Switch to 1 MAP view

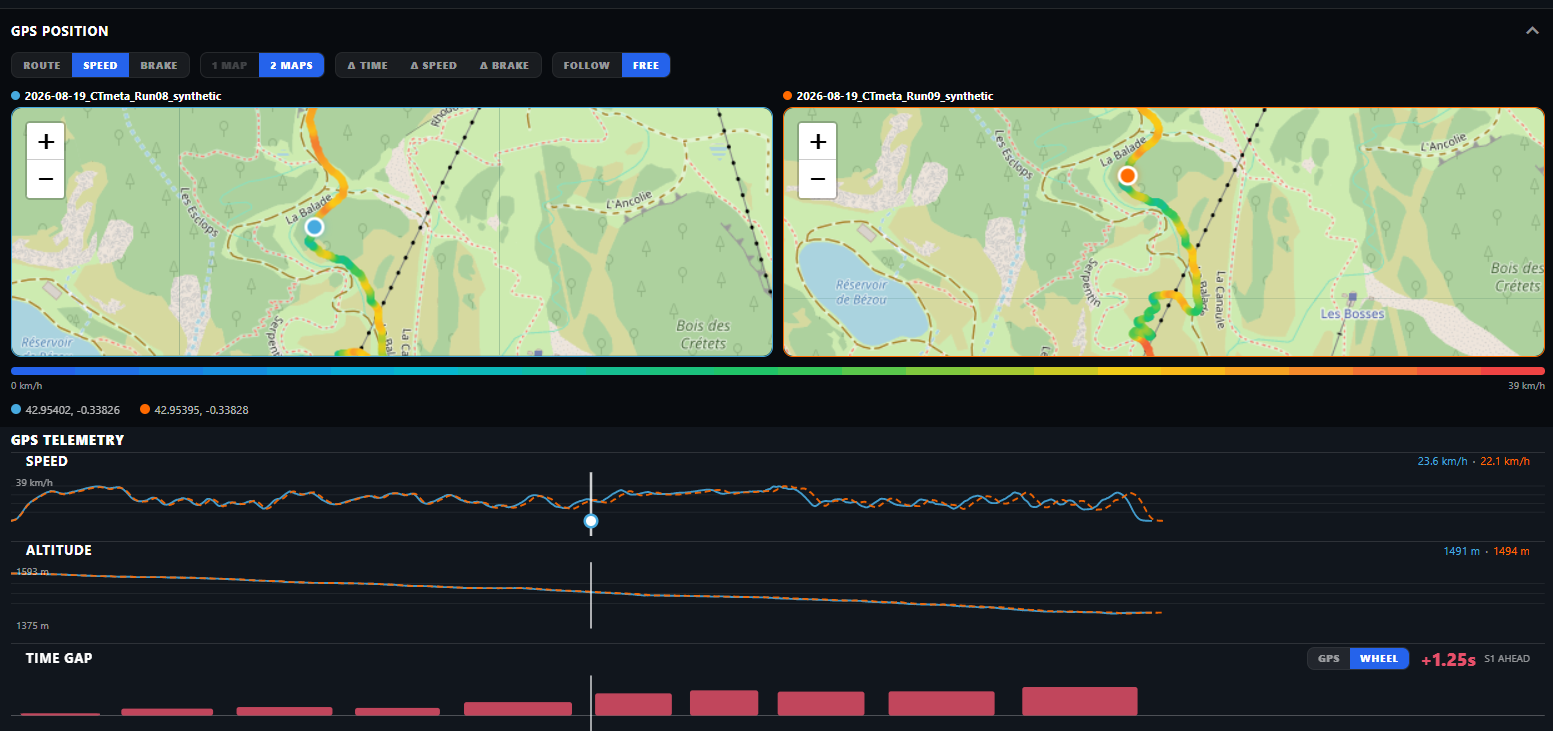(x=229, y=65)
